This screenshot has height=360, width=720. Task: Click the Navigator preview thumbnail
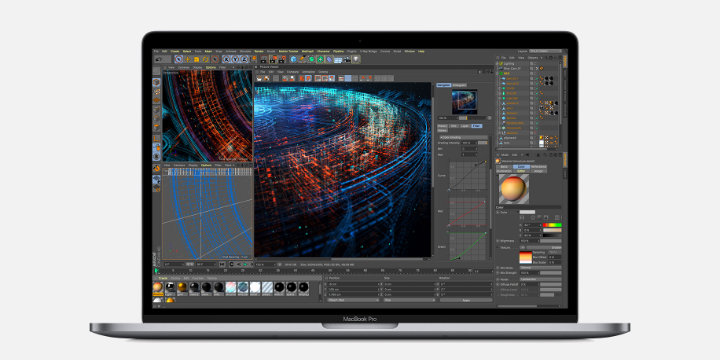(465, 101)
